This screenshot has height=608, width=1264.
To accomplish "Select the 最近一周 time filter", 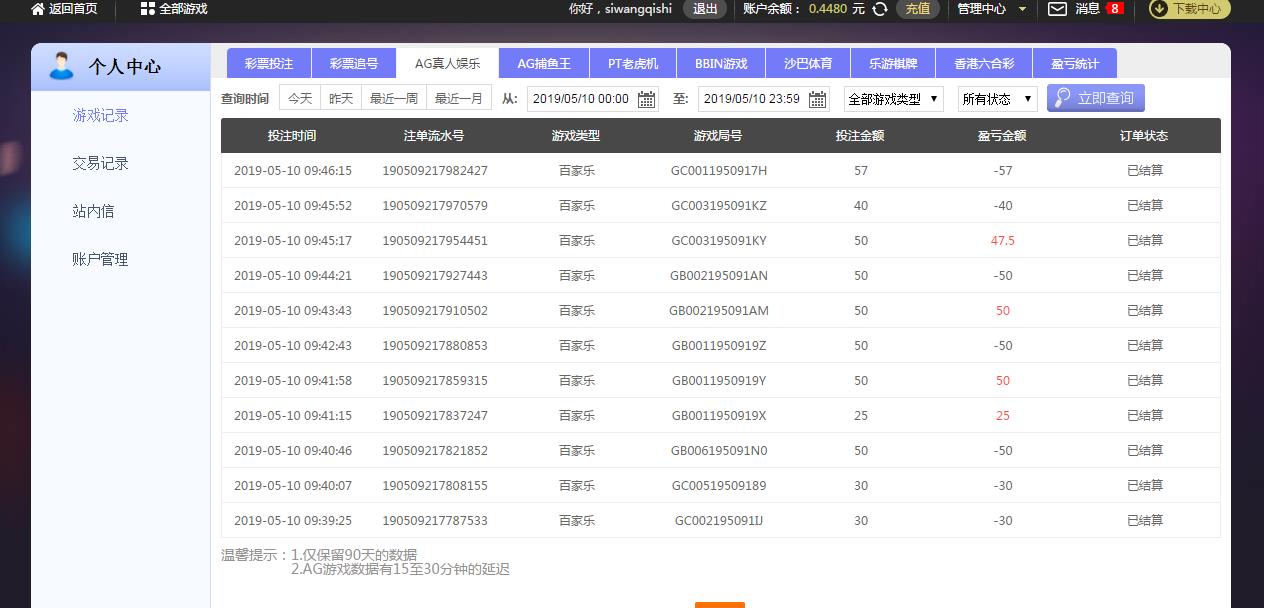I will click(394, 98).
